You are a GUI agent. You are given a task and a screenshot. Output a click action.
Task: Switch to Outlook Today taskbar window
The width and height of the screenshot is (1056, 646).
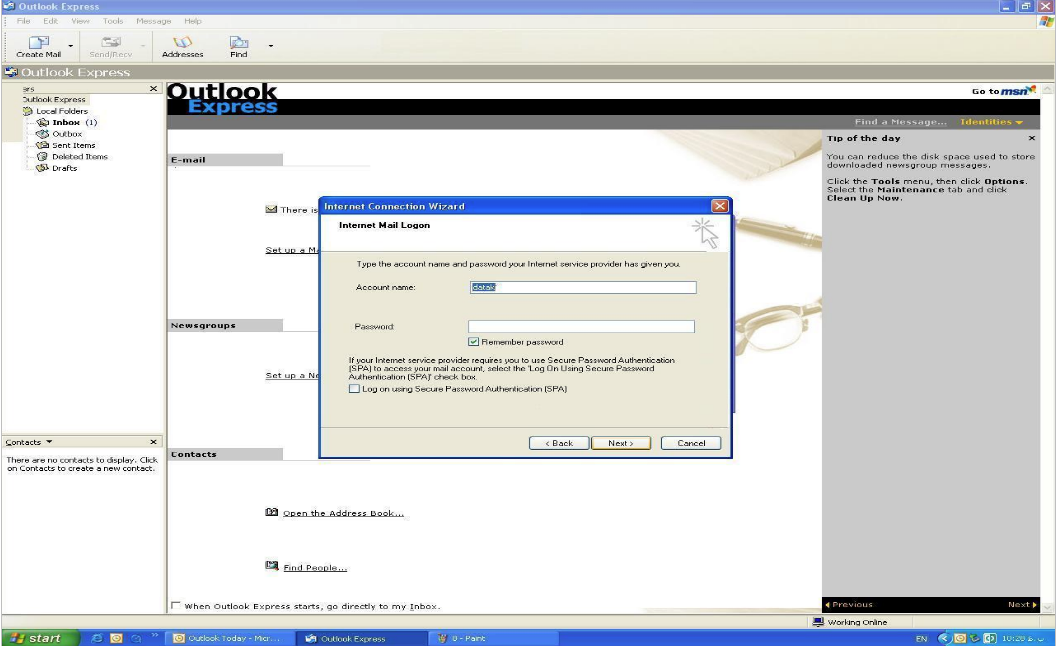[x=230, y=638]
